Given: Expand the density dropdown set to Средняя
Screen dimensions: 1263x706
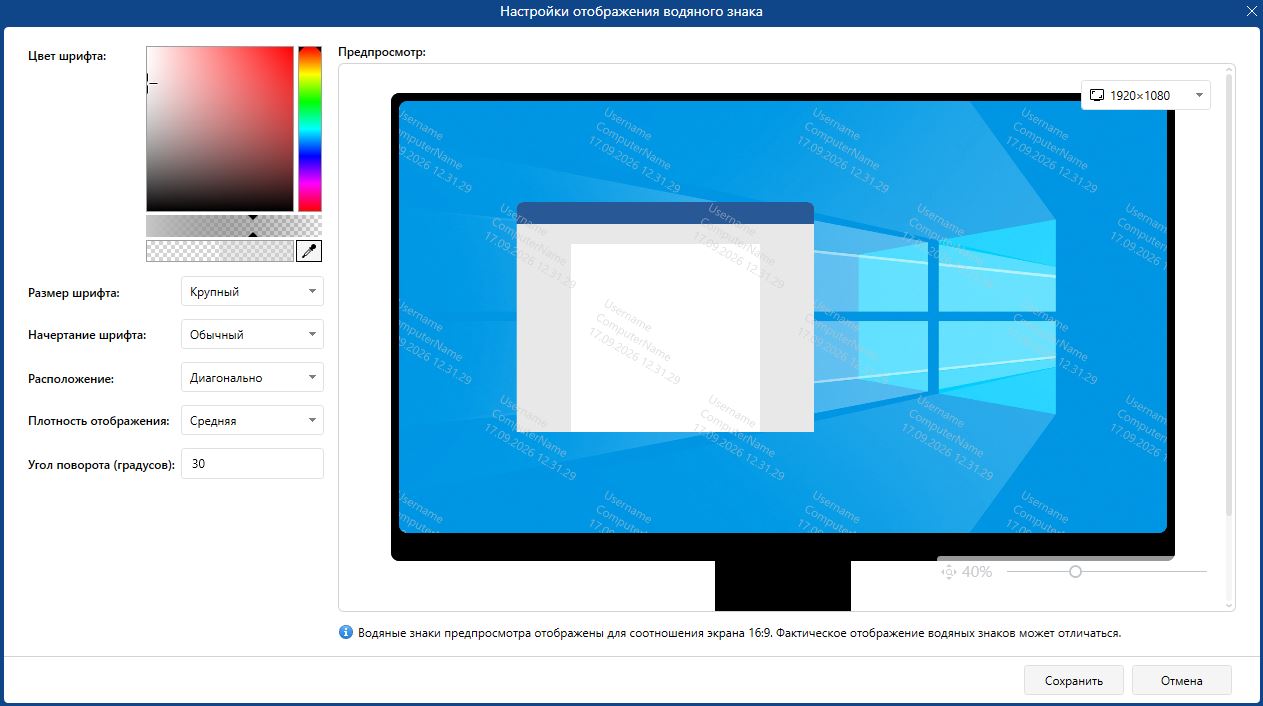Looking at the screenshot, I should 252,421.
